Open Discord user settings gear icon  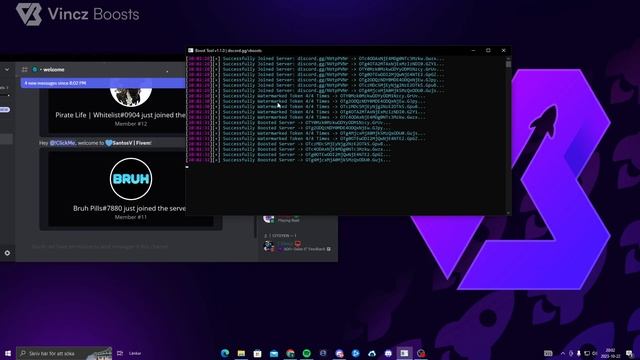click(7, 253)
